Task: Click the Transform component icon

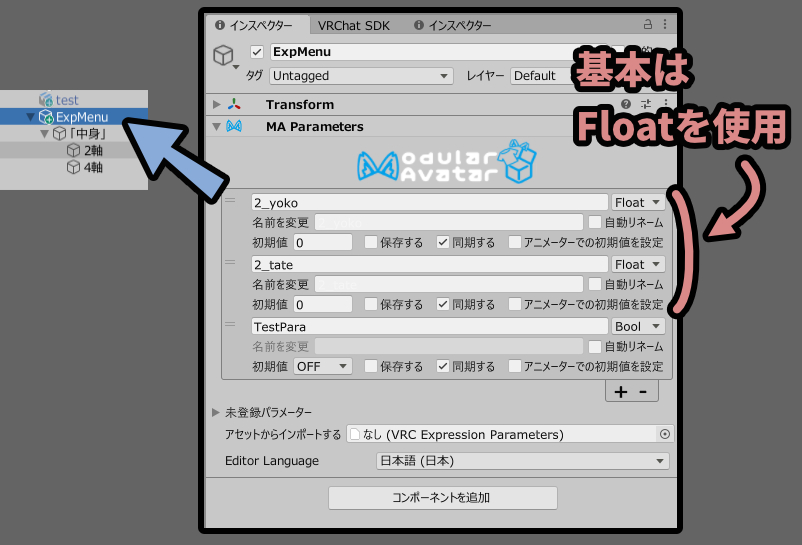Action: 234,104
